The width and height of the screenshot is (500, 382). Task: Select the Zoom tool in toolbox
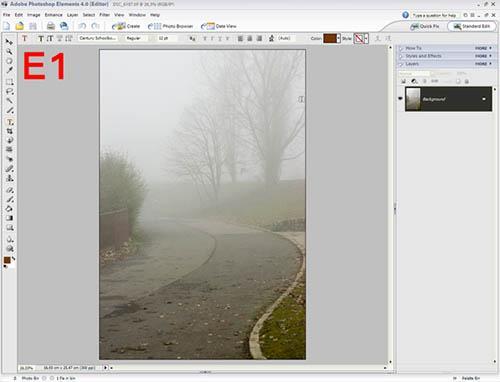9,51
